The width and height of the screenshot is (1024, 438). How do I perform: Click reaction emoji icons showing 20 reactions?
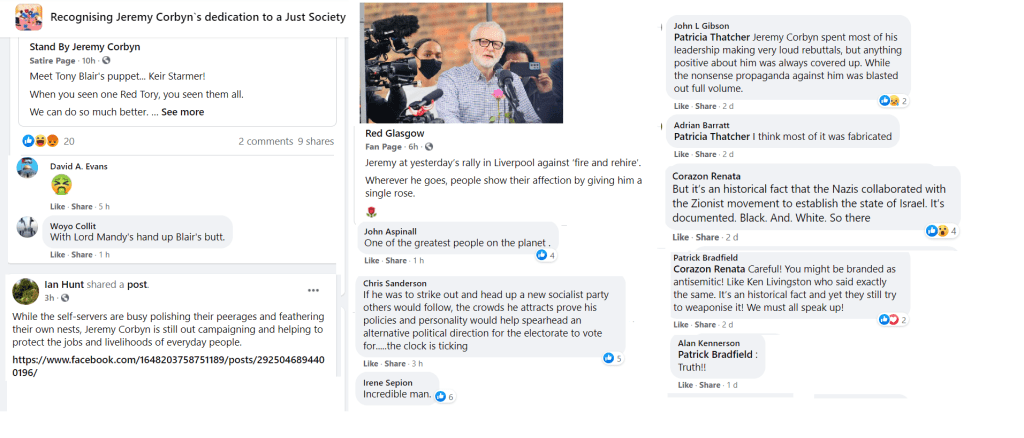(x=40, y=141)
